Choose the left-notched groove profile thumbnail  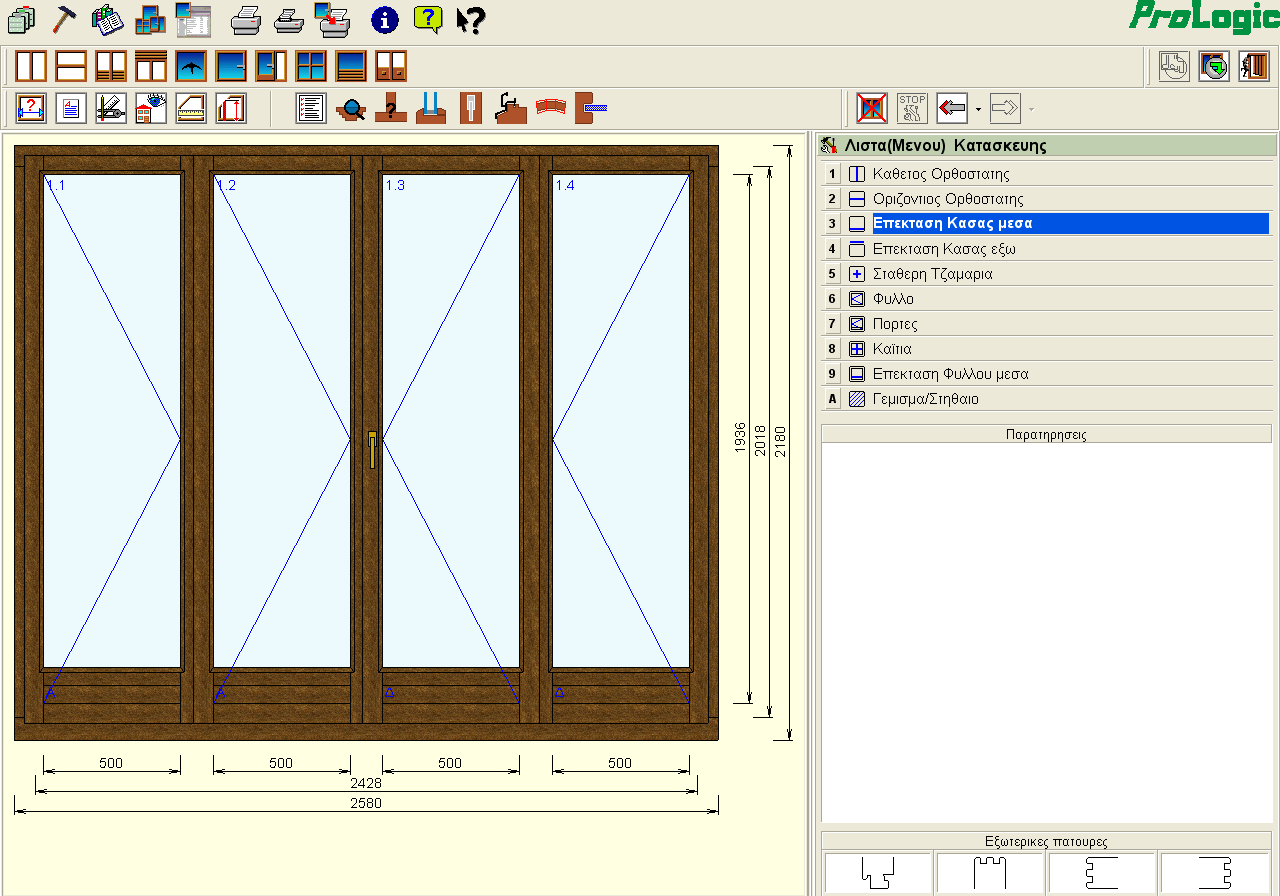(1103, 873)
